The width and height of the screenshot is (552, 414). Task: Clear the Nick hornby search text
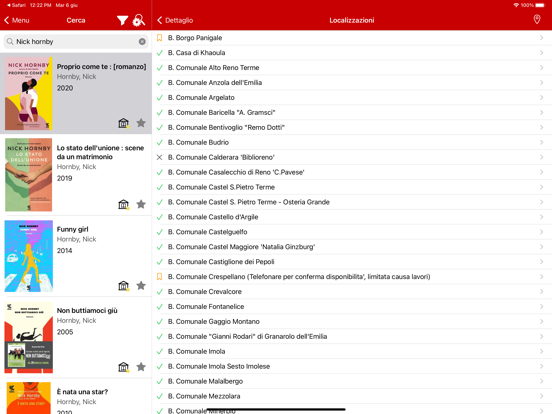pyautogui.click(x=142, y=42)
